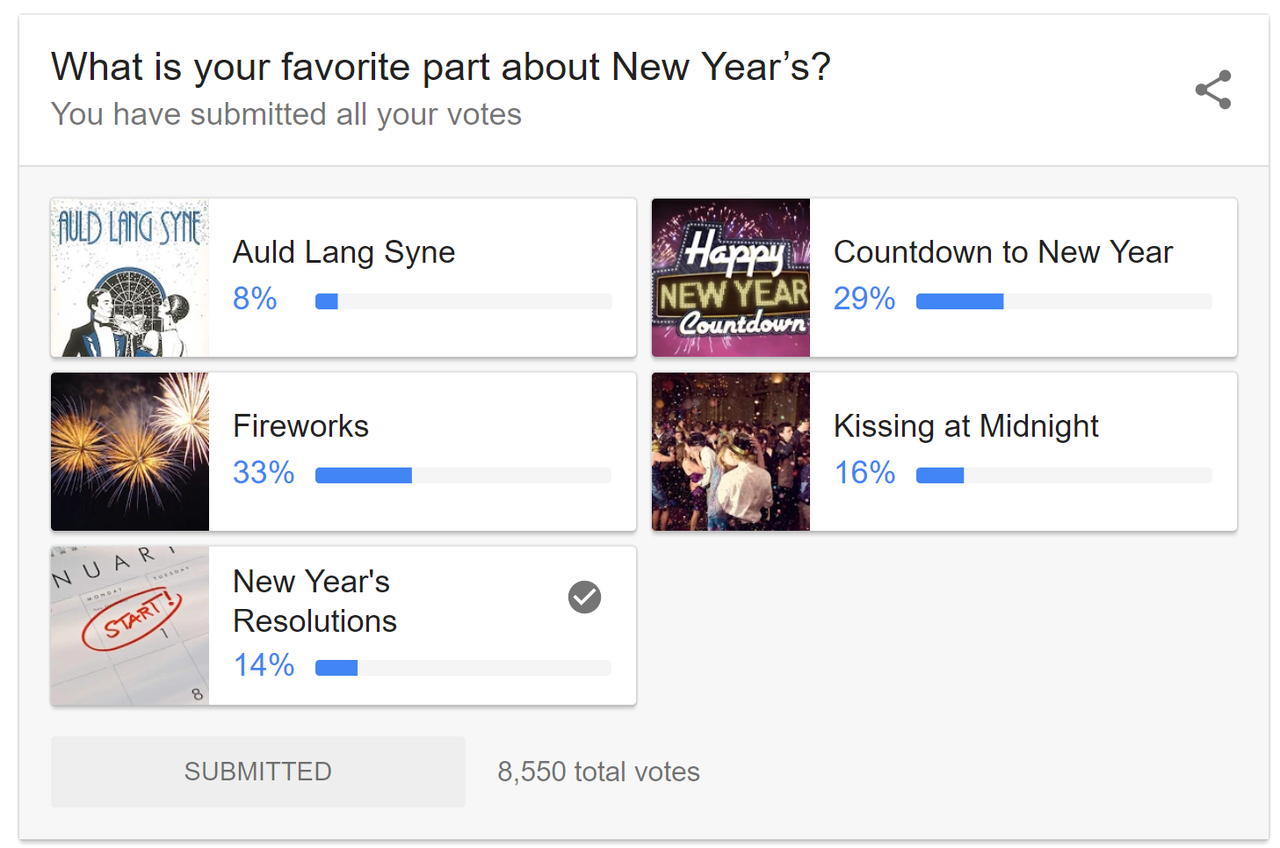Click the fireworks photo thumbnail
1280x848 pixels.
coord(130,452)
